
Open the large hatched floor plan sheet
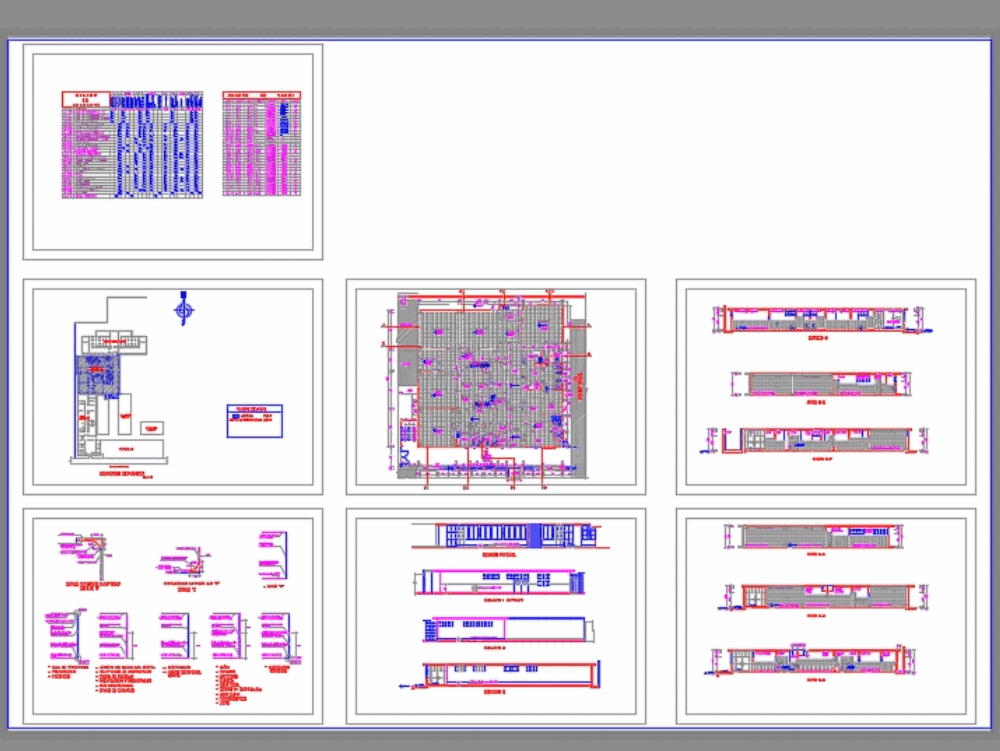[x=496, y=386]
